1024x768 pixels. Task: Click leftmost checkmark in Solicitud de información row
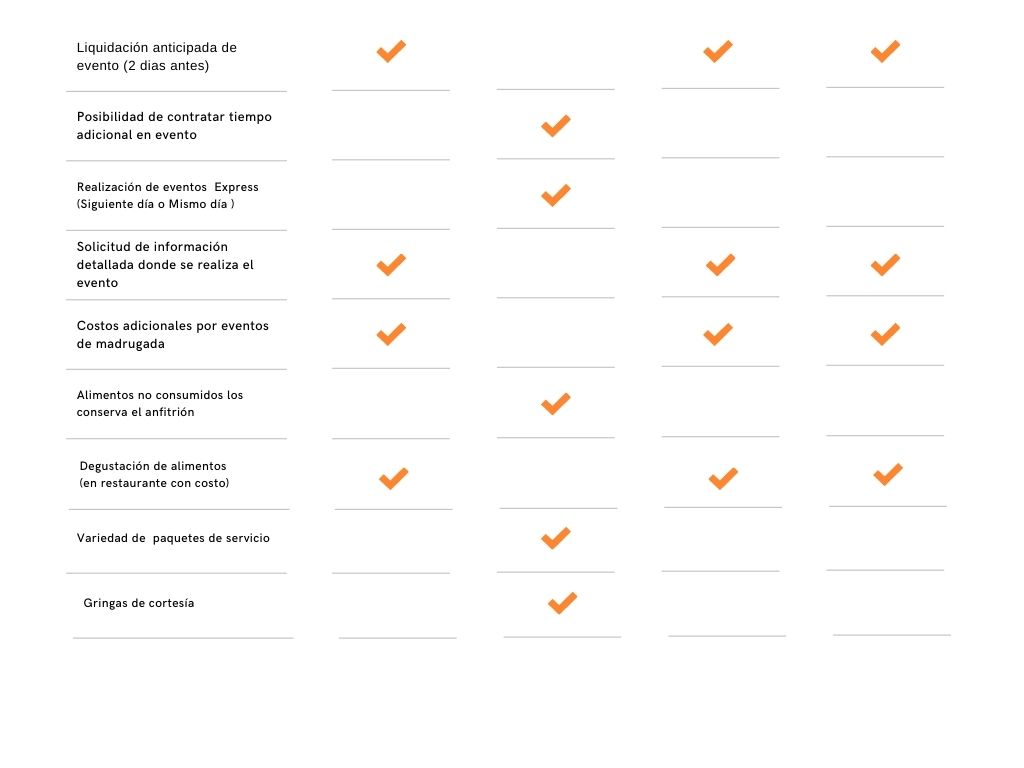pos(391,265)
